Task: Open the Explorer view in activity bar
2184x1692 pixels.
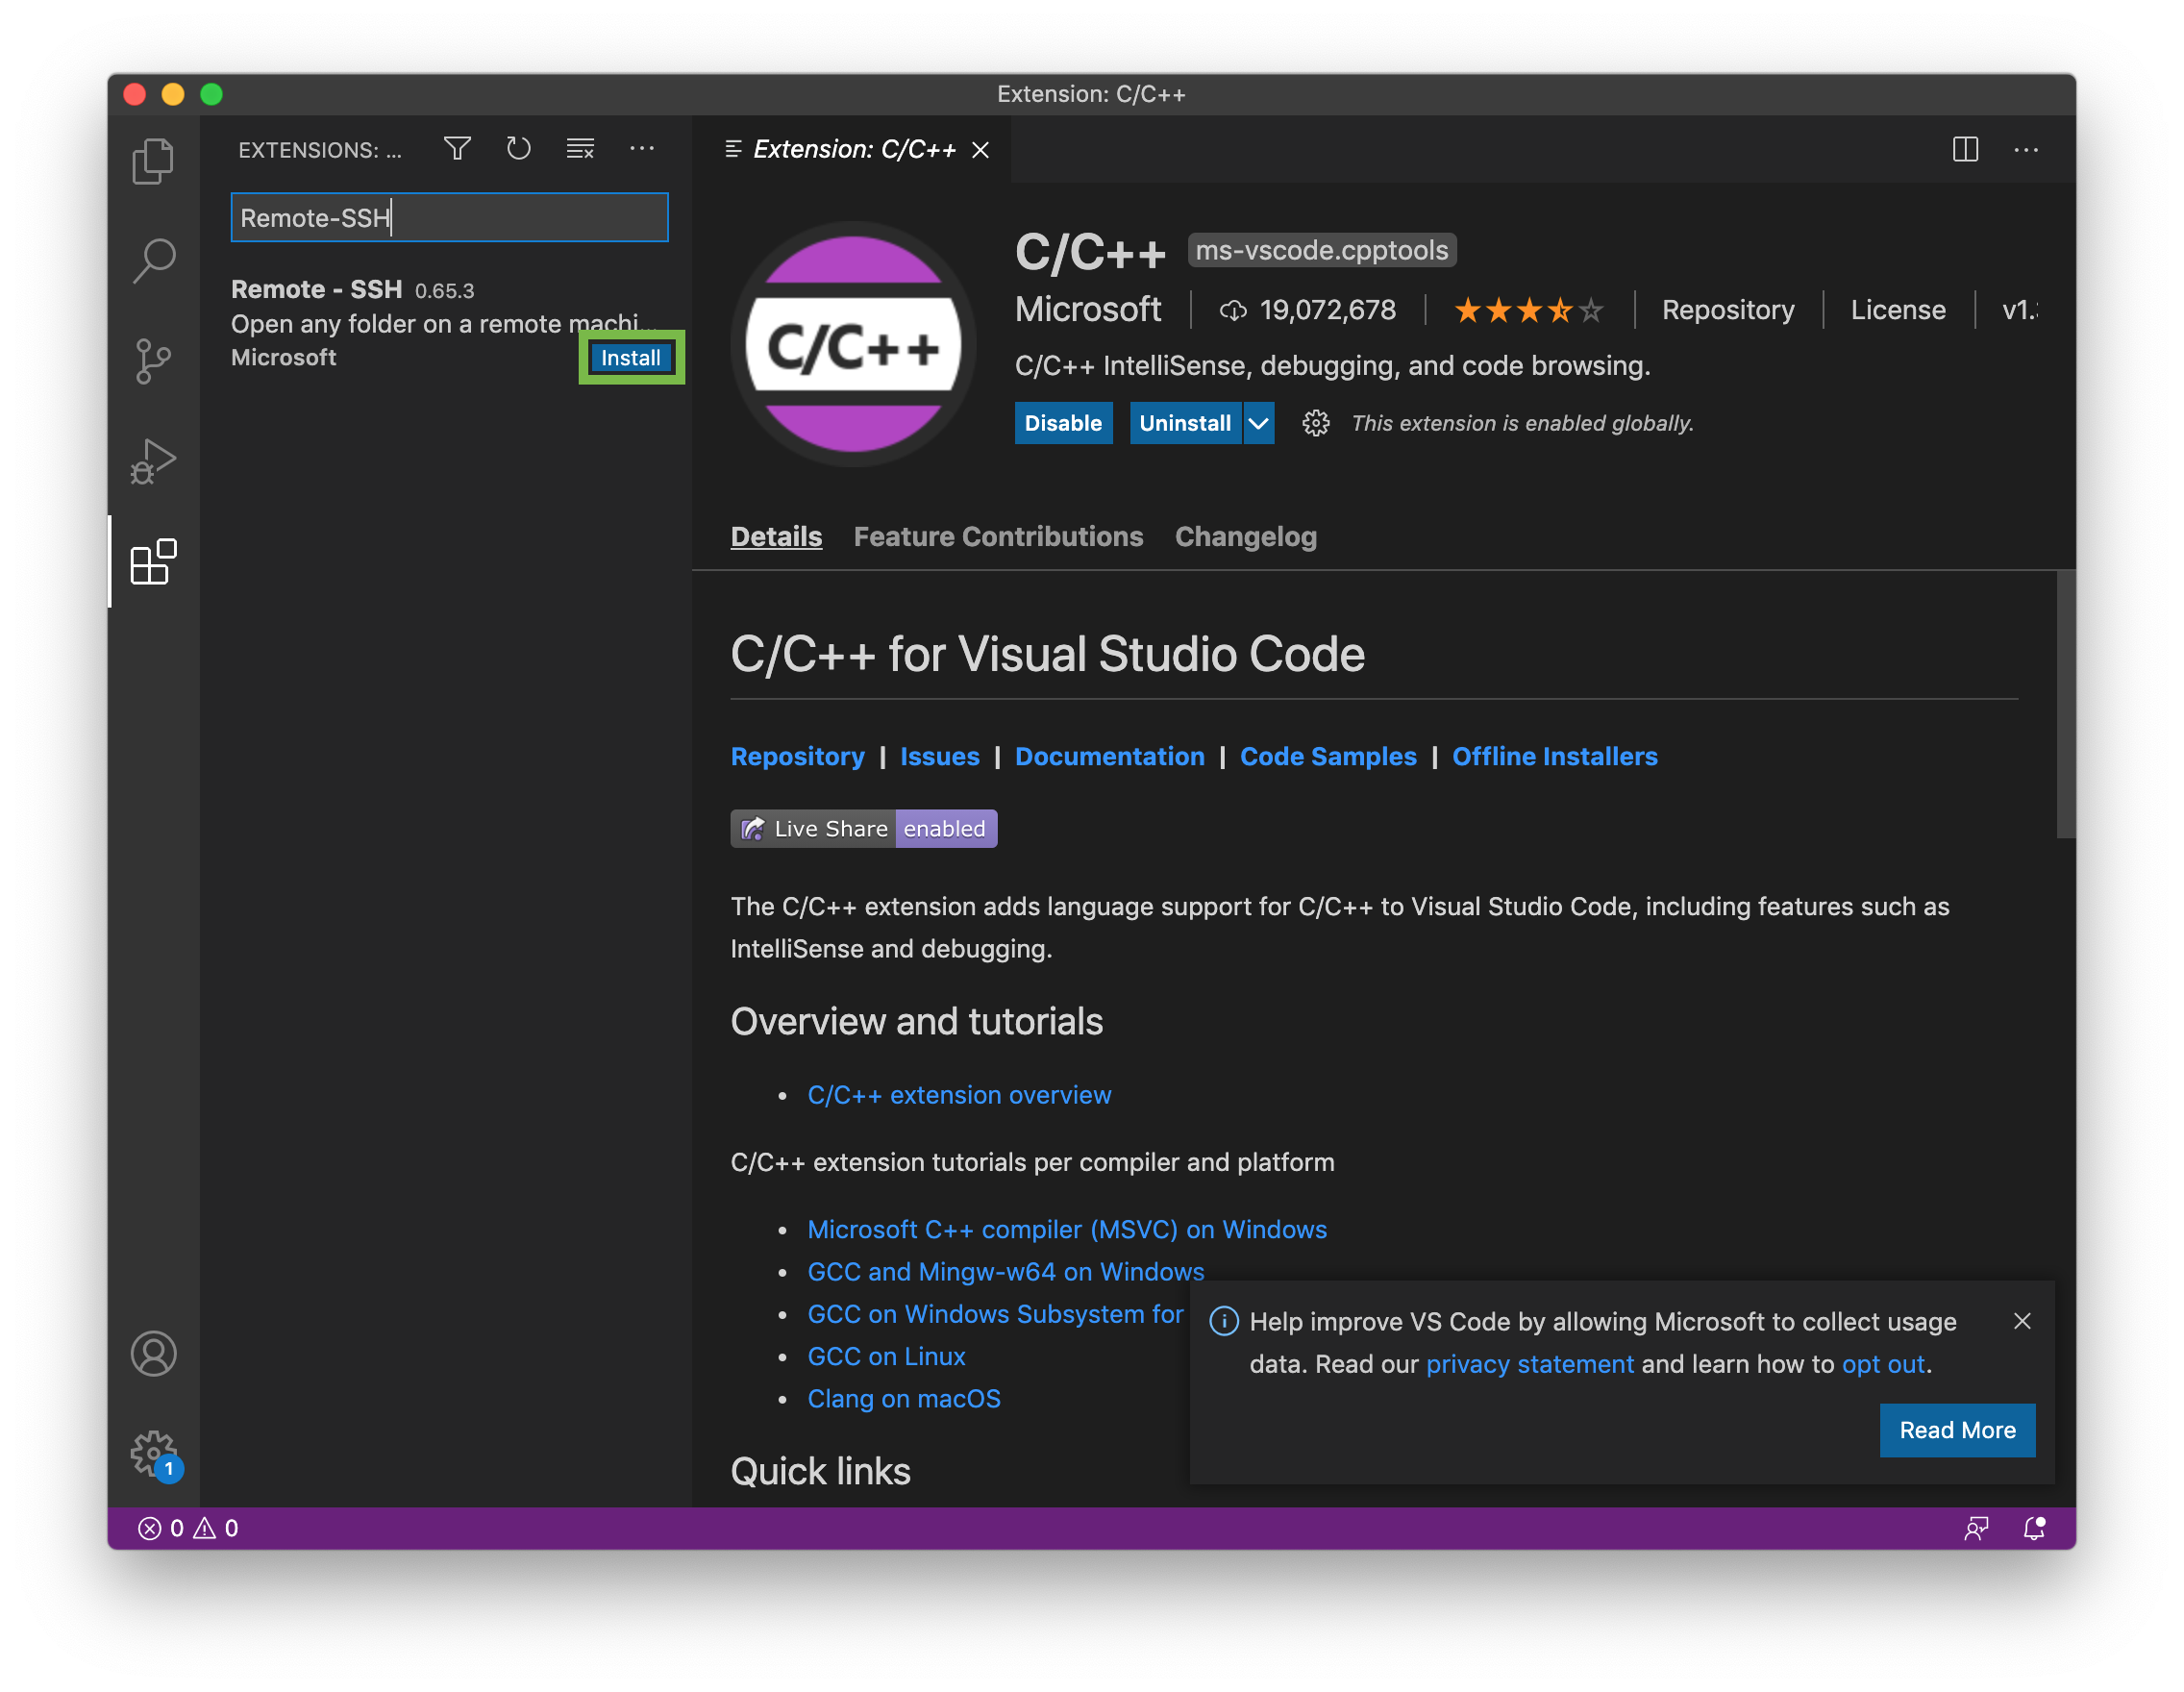Action: 153,160
